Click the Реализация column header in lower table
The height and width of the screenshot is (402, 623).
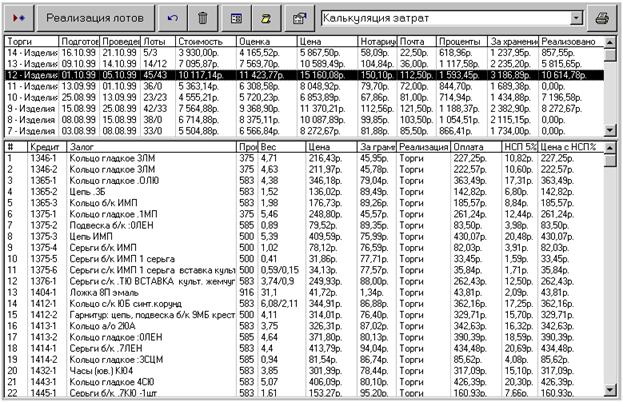click(422, 146)
